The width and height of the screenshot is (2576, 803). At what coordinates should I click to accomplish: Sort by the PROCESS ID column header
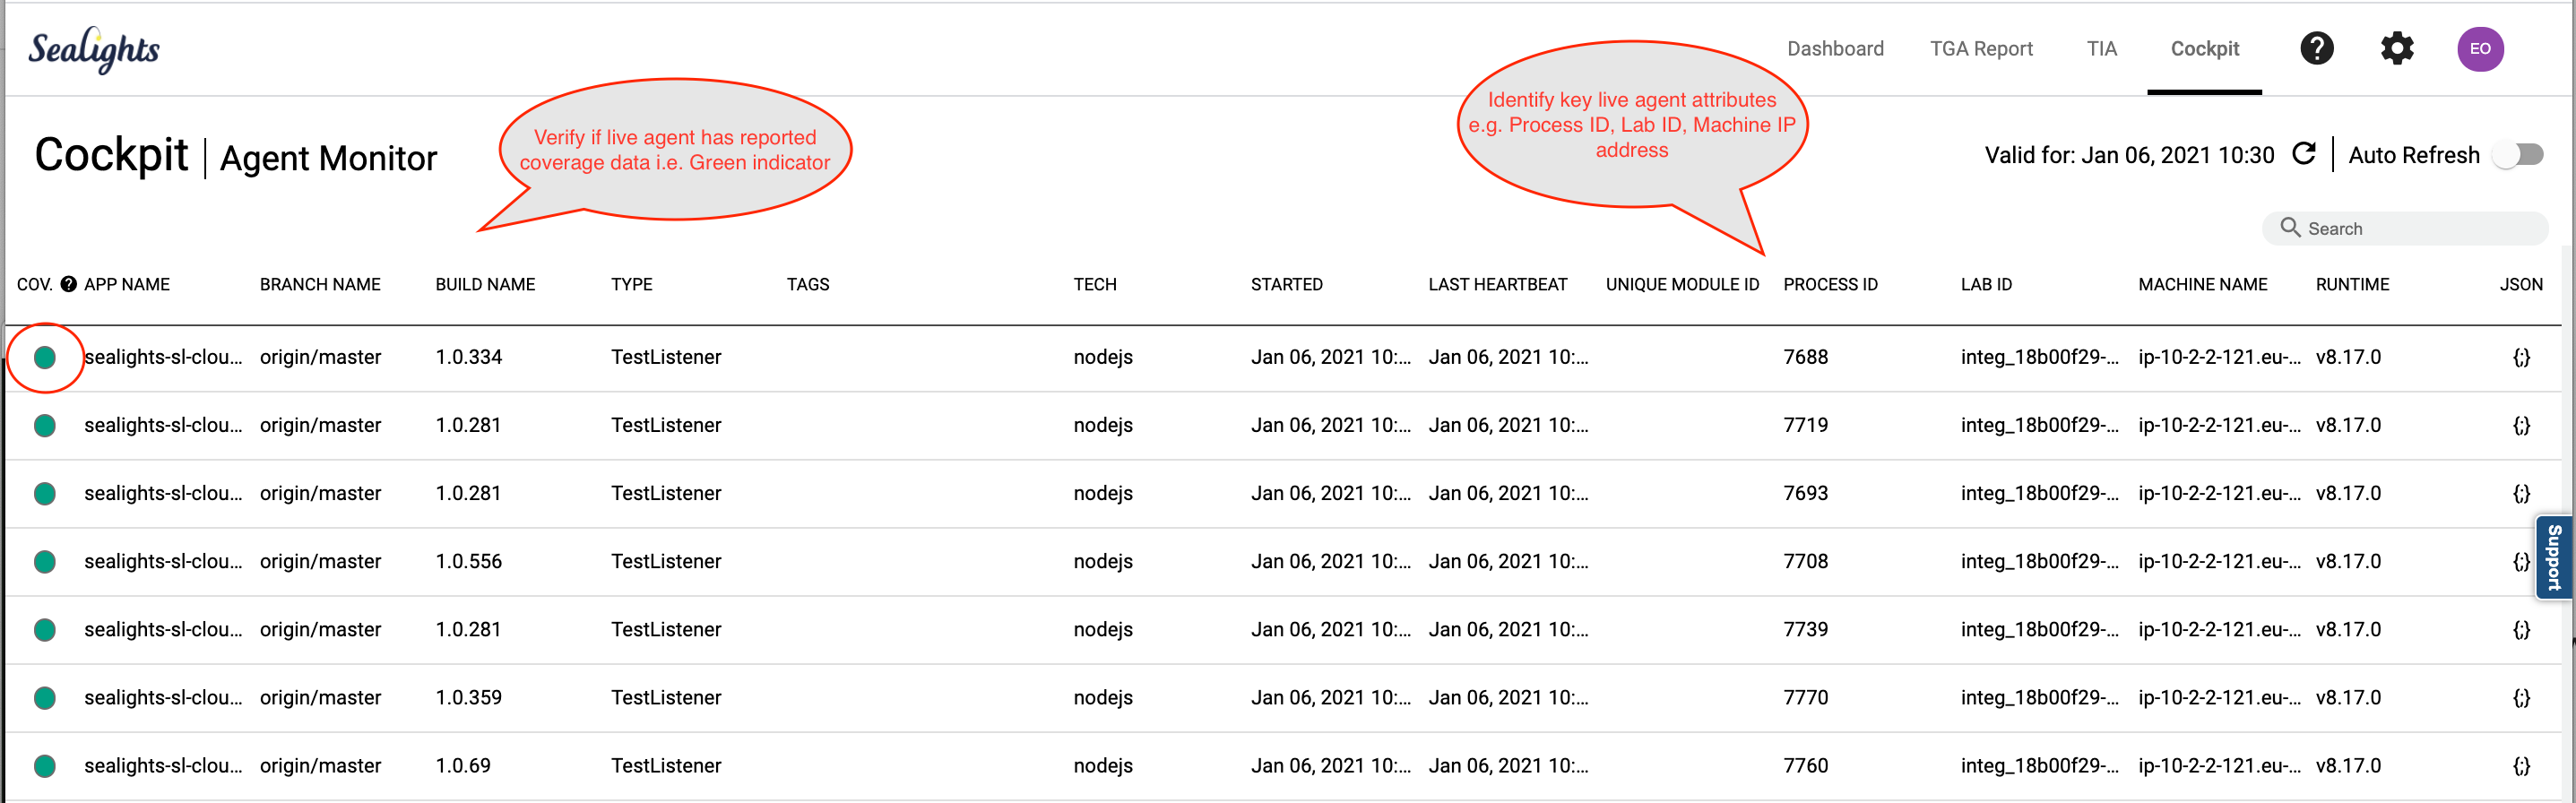(1830, 284)
